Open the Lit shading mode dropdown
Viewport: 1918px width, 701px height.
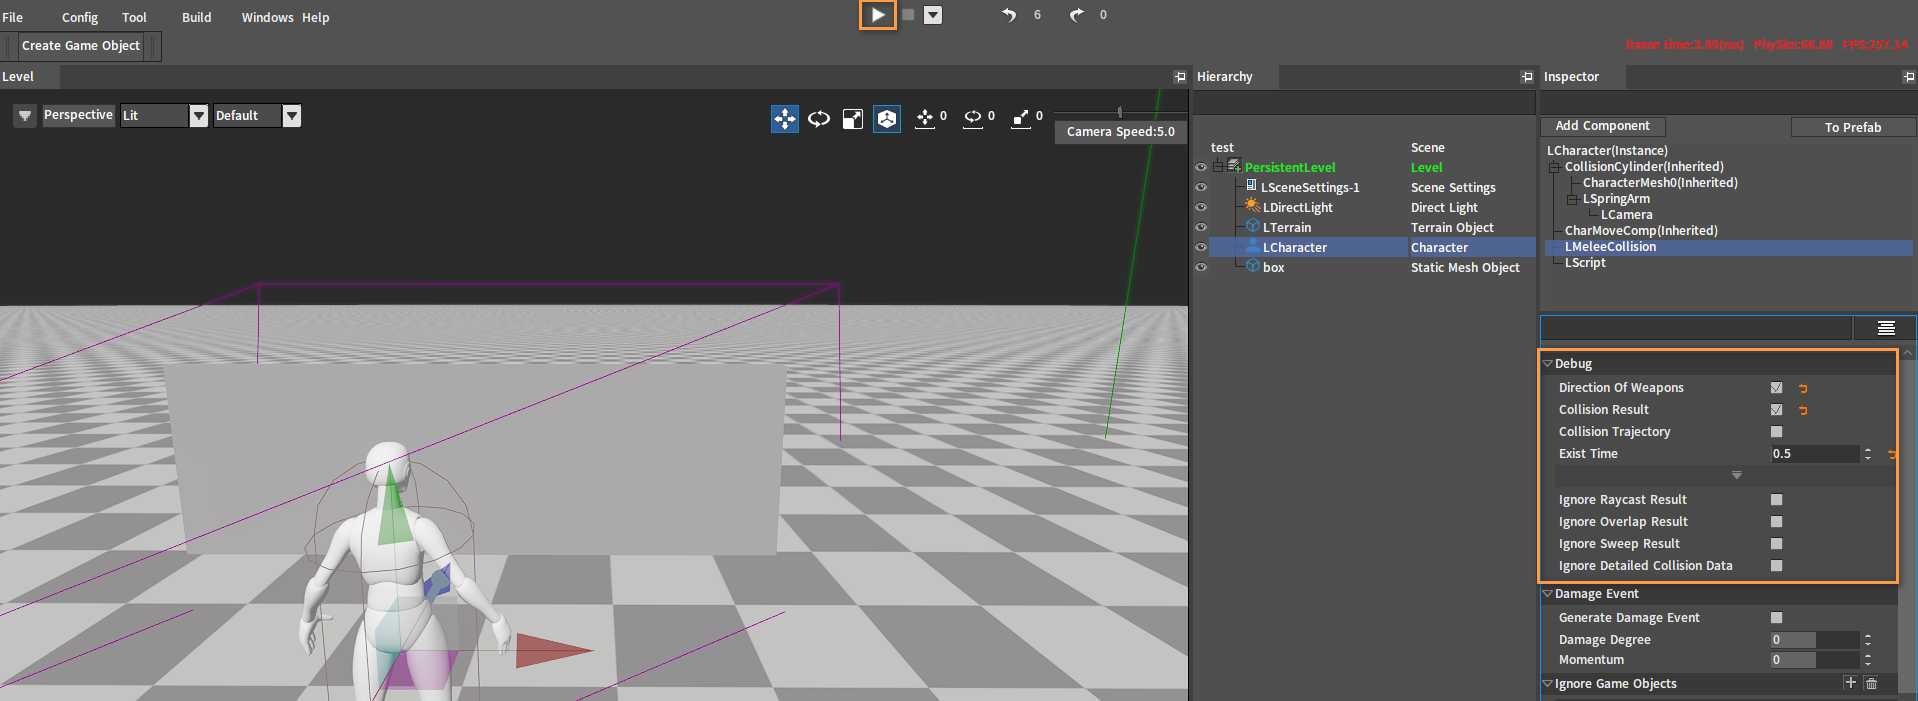point(198,116)
